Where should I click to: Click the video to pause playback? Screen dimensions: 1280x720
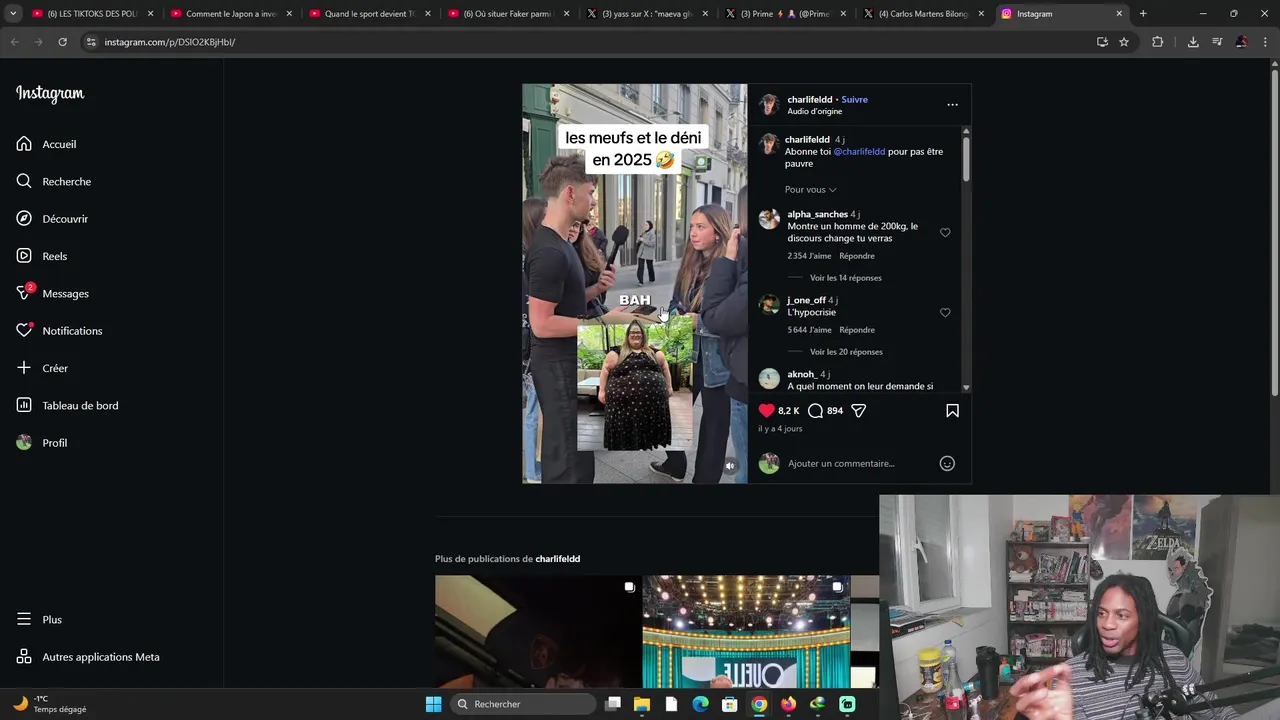(634, 283)
